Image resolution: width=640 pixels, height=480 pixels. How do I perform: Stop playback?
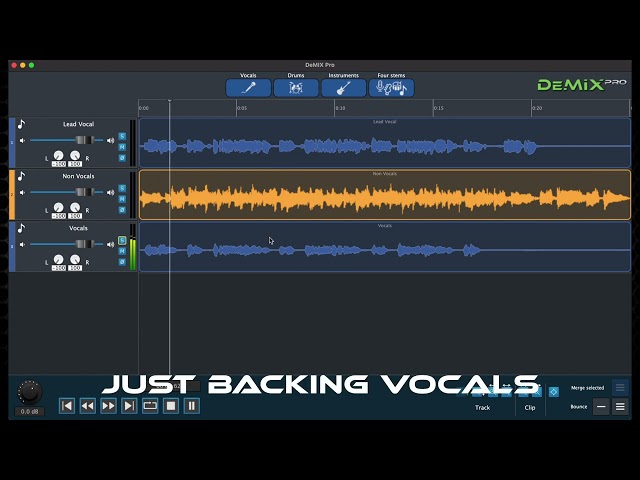pos(171,406)
